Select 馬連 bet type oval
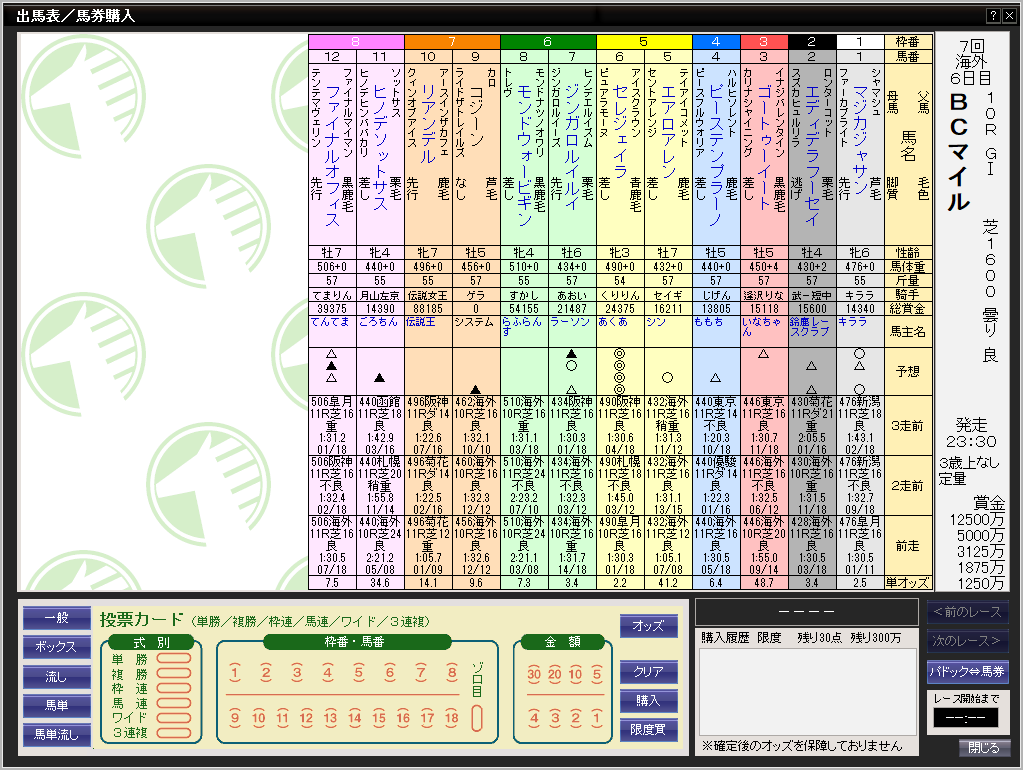 pyautogui.click(x=174, y=703)
